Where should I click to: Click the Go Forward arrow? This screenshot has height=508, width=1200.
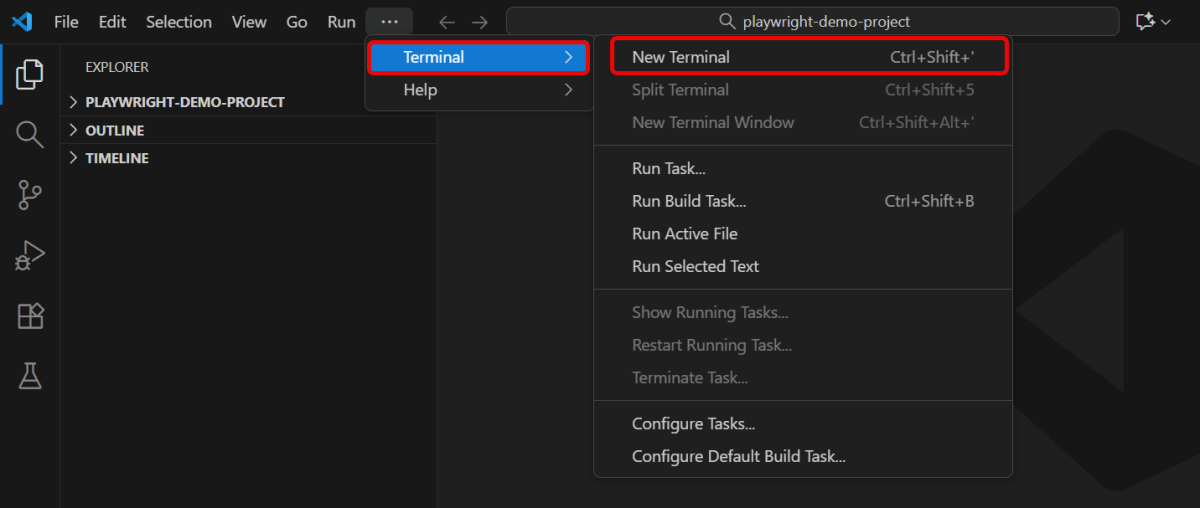click(480, 22)
